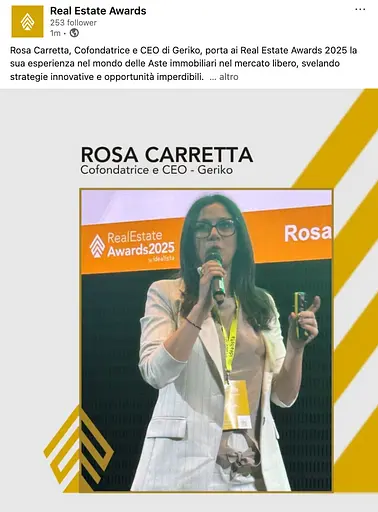
Task: Click the globe public visibility icon
Action: pyautogui.click(x=74, y=33)
